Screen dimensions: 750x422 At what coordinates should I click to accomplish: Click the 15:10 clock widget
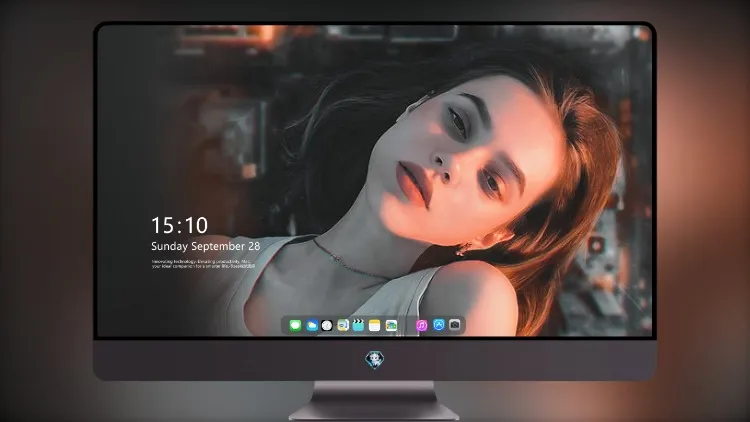click(x=179, y=225)
